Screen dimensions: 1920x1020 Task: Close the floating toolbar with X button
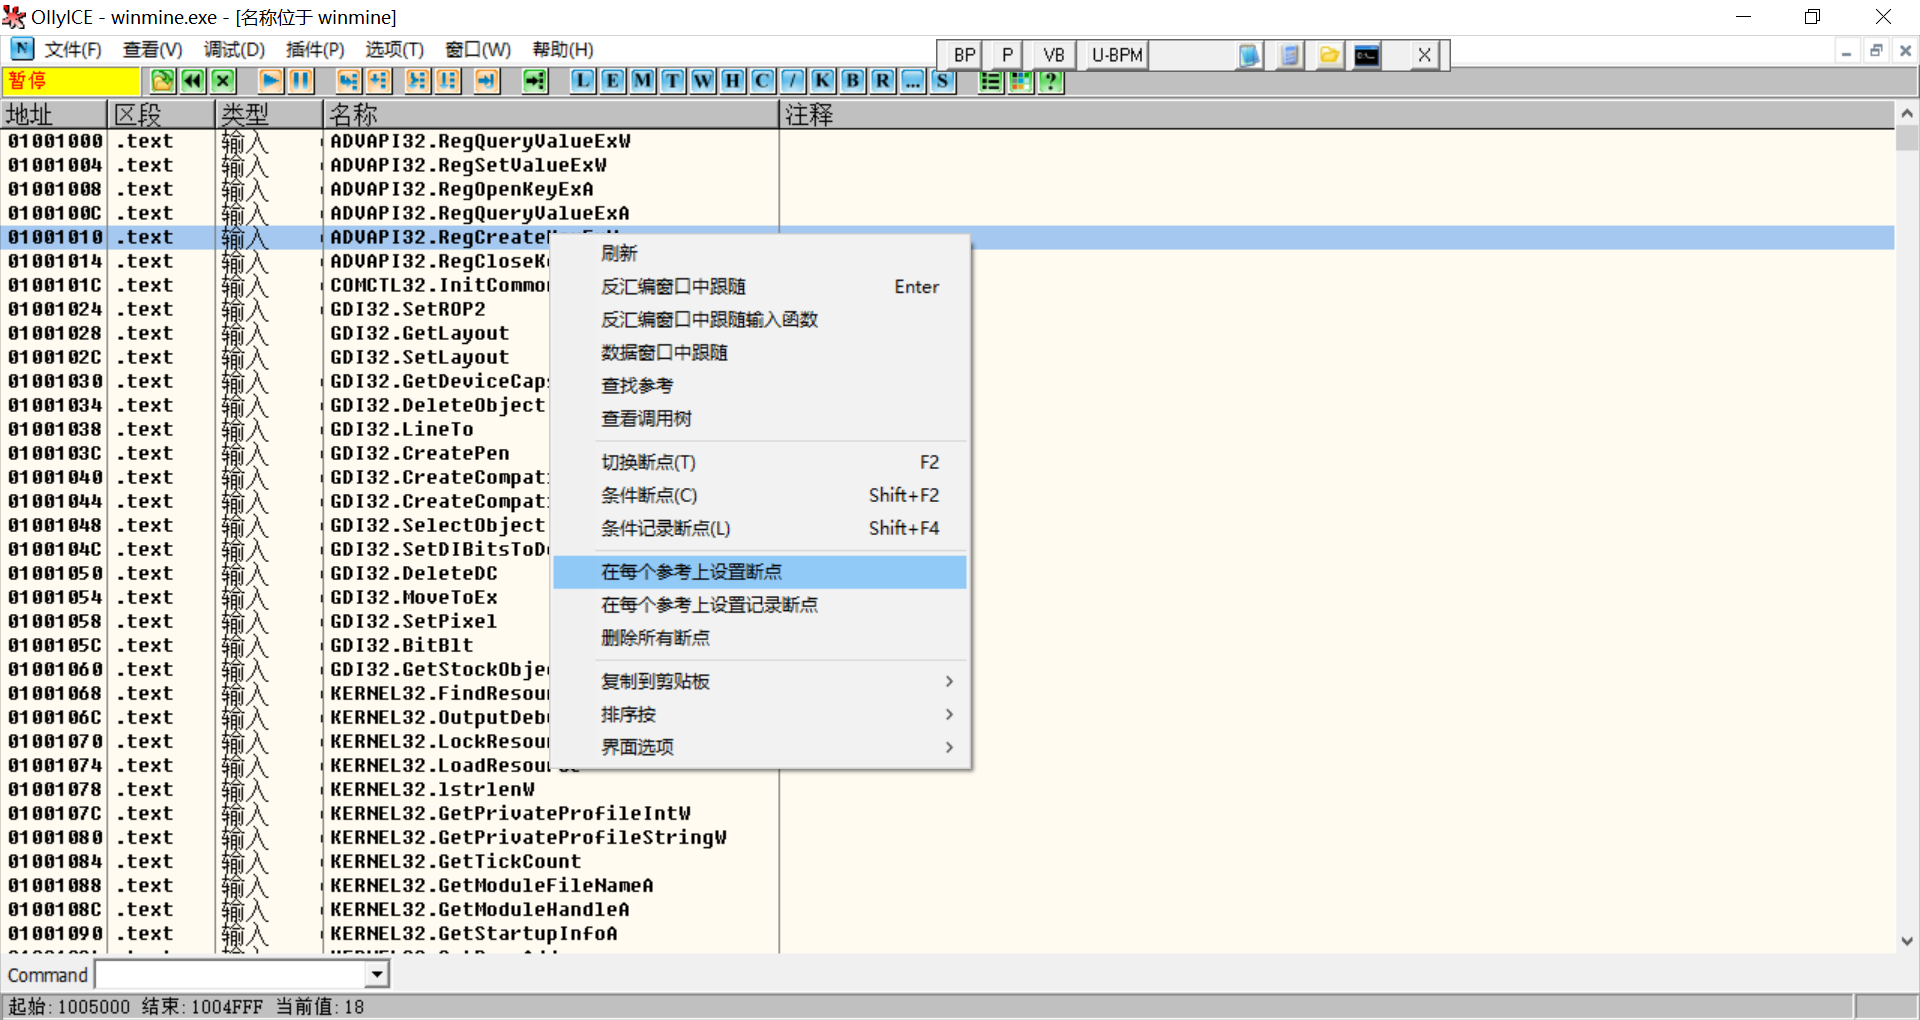[1424, 55]
